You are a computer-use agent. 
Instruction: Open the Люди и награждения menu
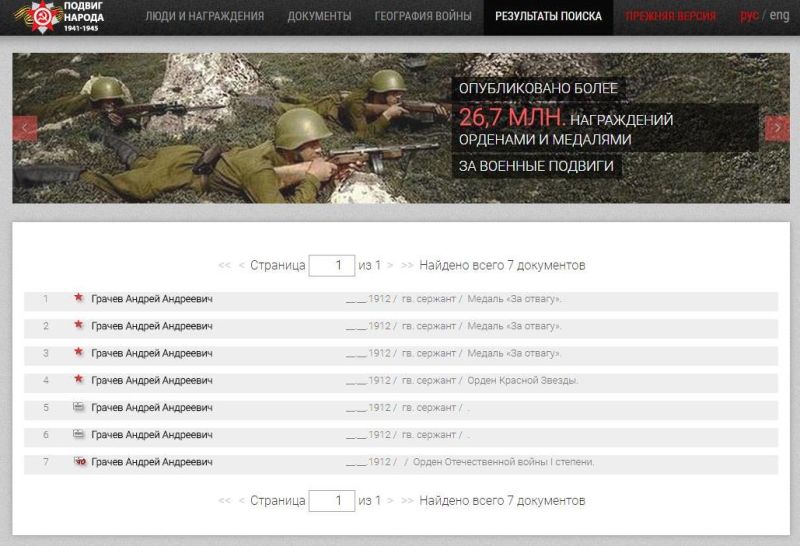(x=205, y=16)
